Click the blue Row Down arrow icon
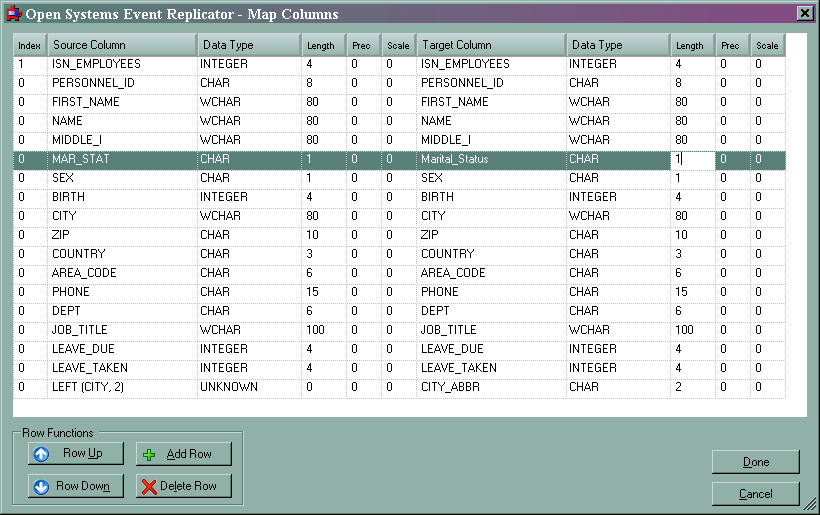This screenshot has height=515, width=820. point(41,487)
